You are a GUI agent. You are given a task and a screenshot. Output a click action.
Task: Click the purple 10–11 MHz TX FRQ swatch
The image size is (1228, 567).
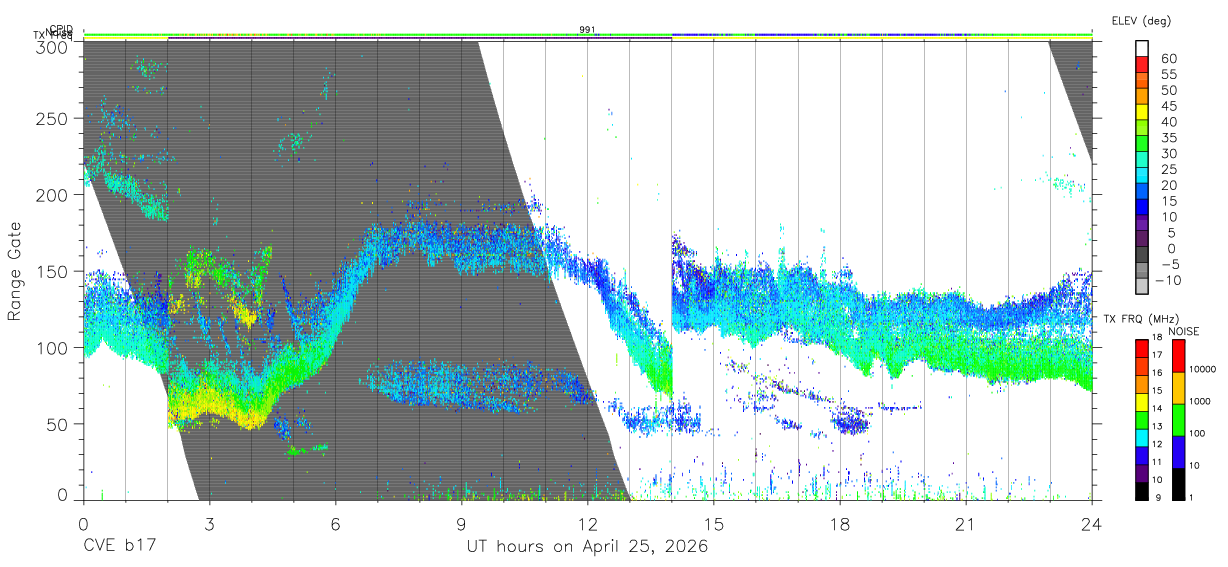(x=1141, y=473)
